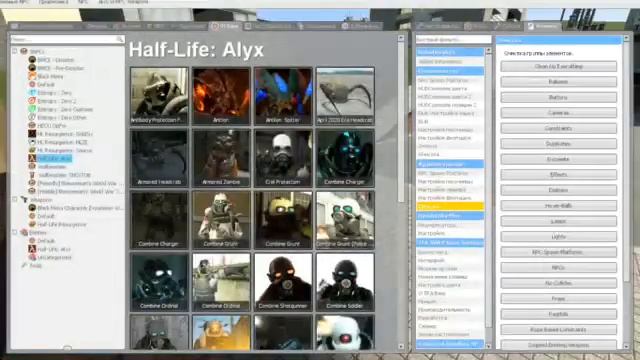Spawn the Civil Protection NPC

tap(283, 158)
